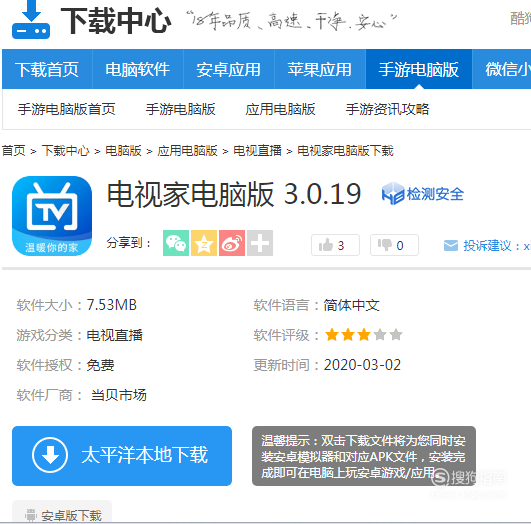Open the 微信小 nav tab
Image resolution: width=531 pixels, height=524 pixels.
pos(502,69)
